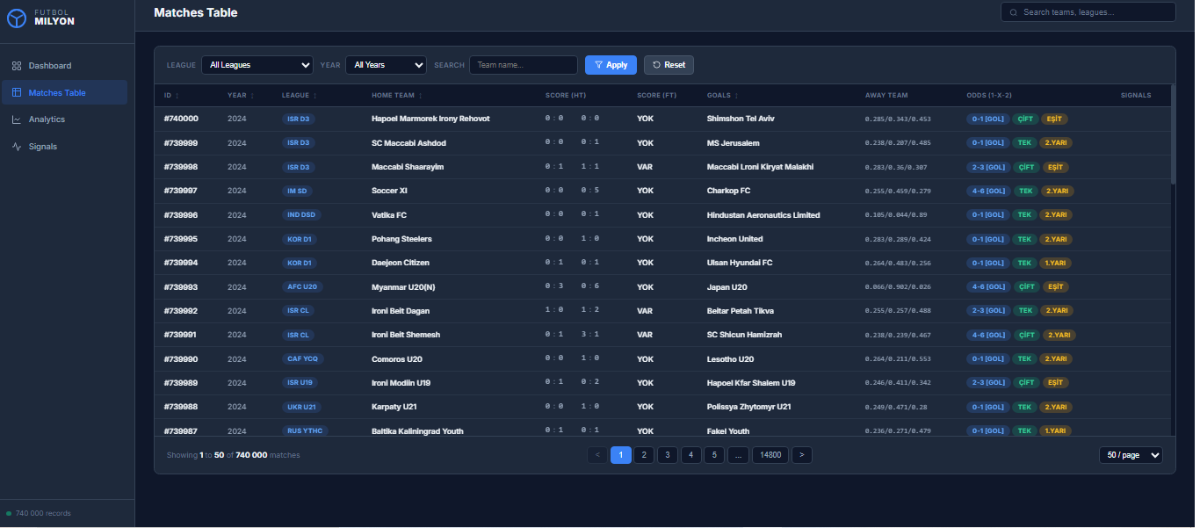Focus the Team name search input
This screenshot has width=1200, height=528.
coord(523,65)
